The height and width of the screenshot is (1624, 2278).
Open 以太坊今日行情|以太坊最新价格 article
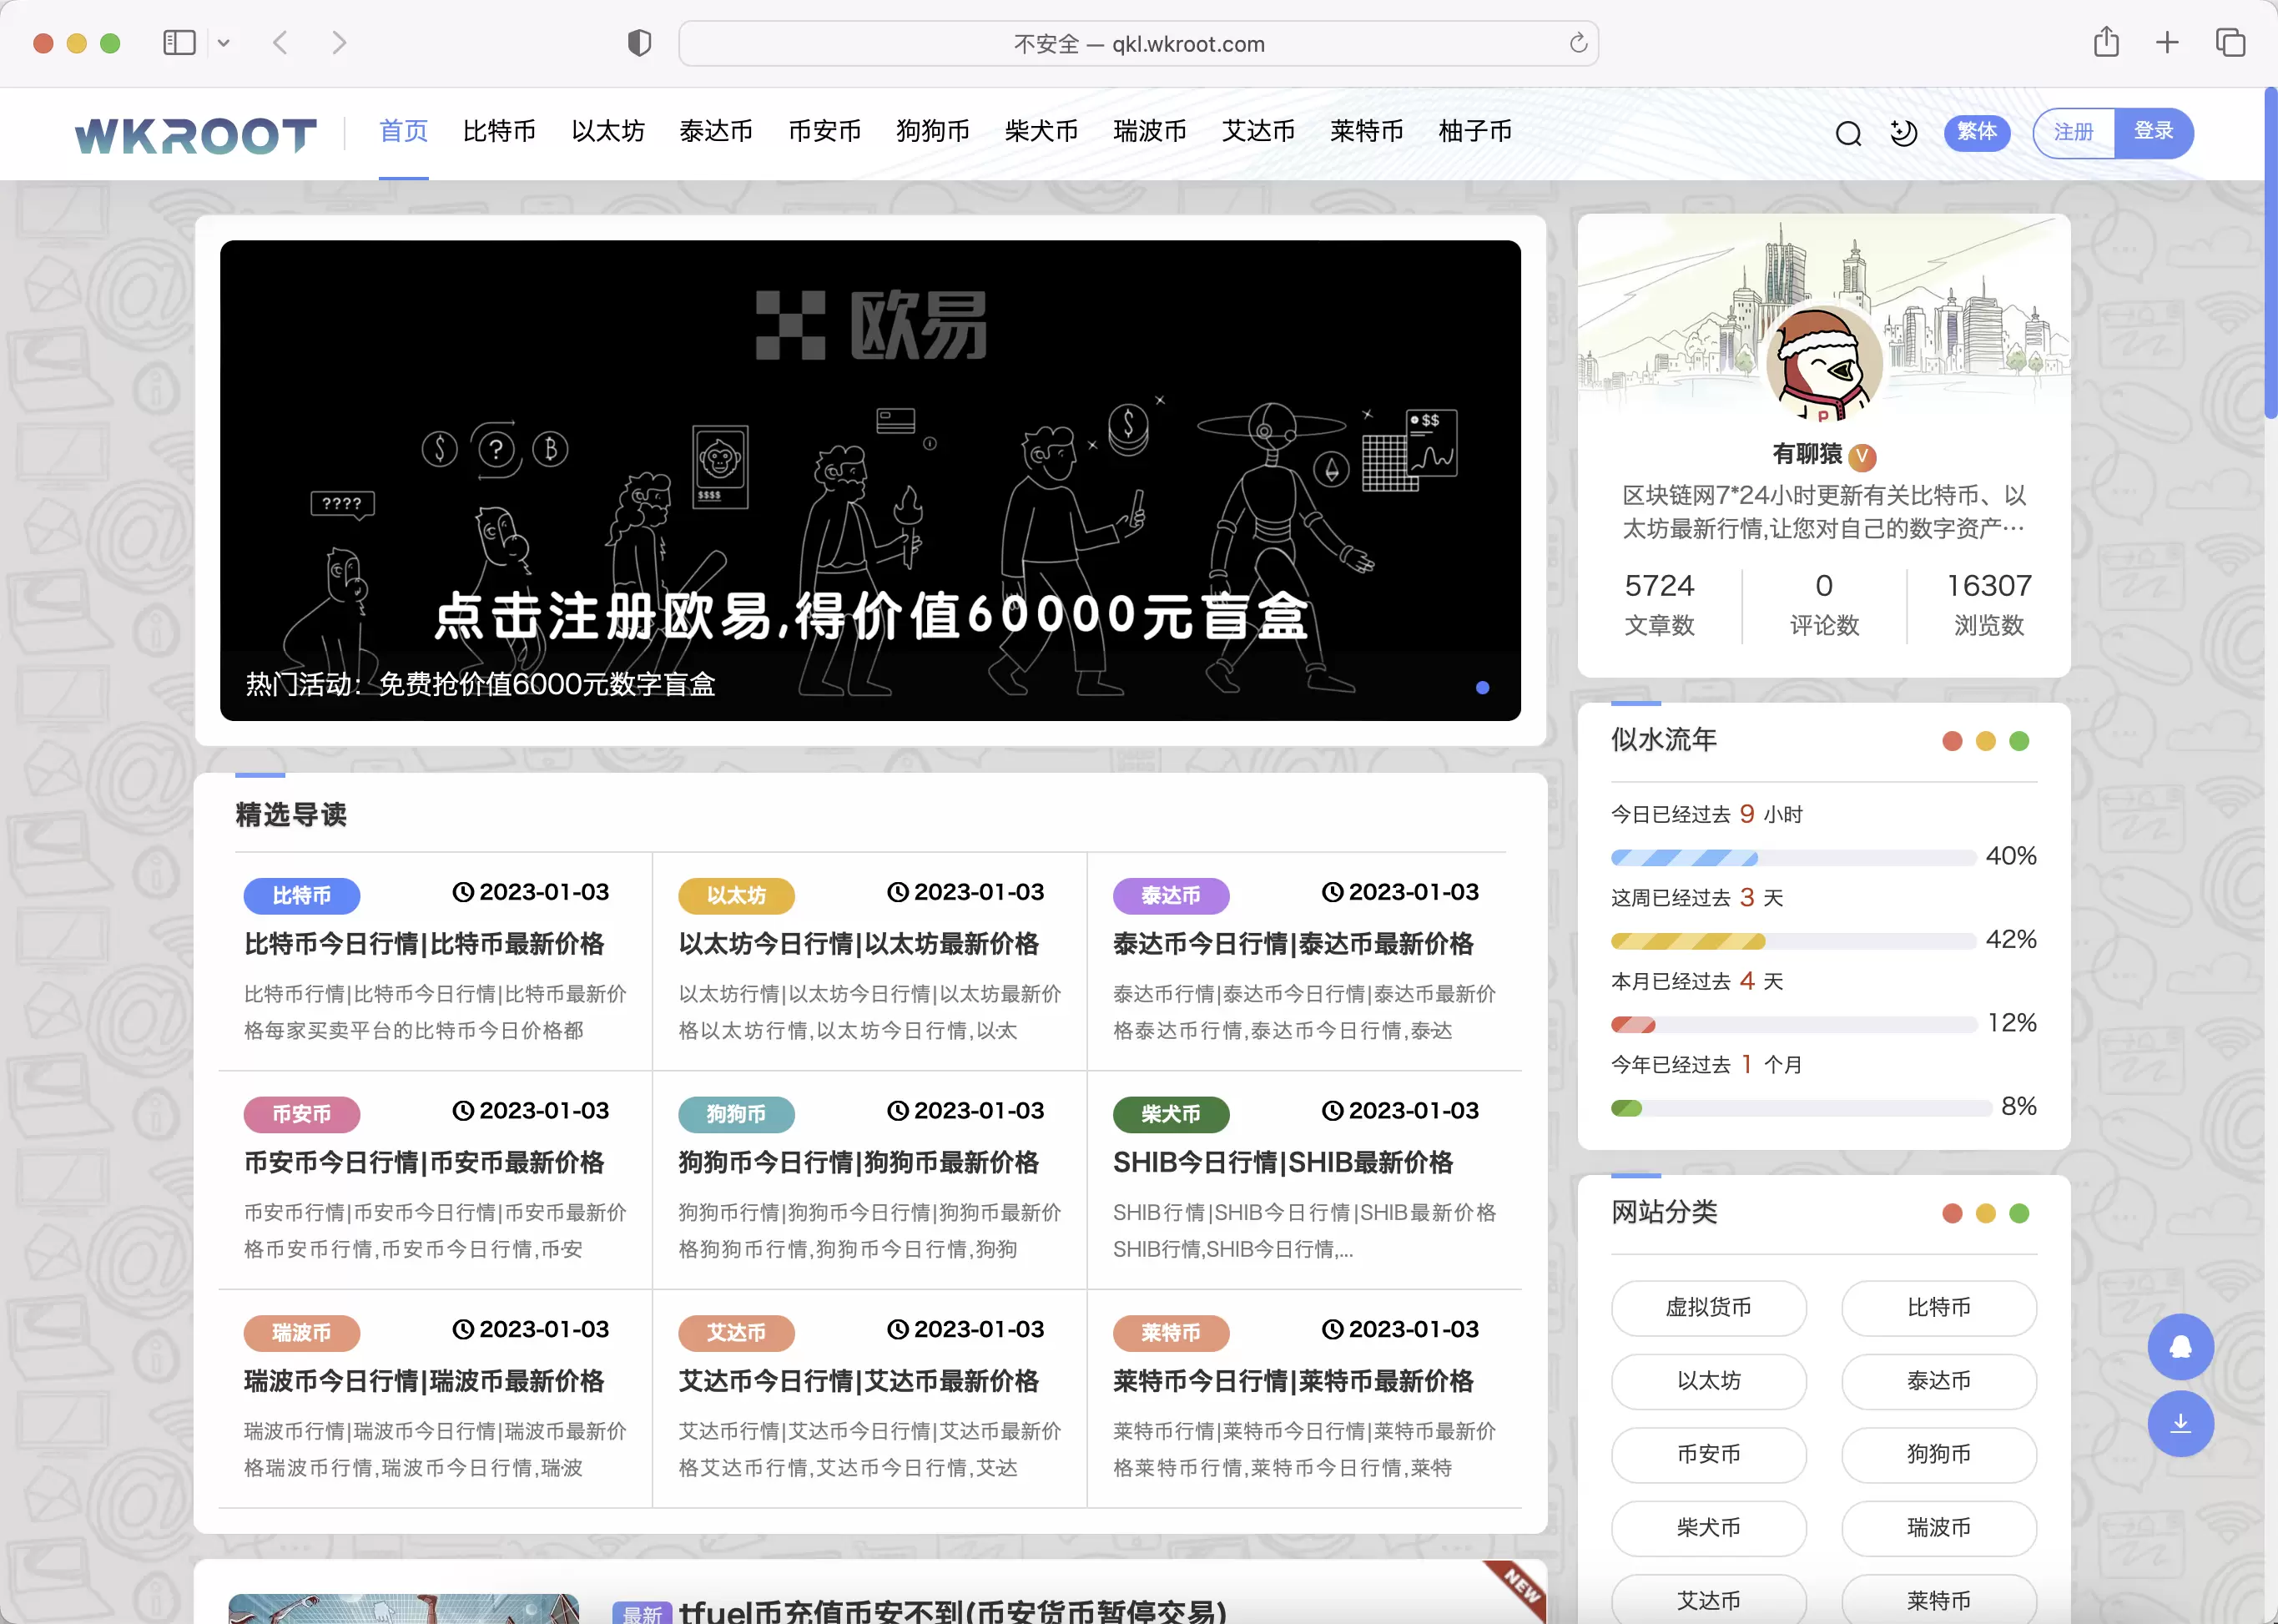pos(859,944)
